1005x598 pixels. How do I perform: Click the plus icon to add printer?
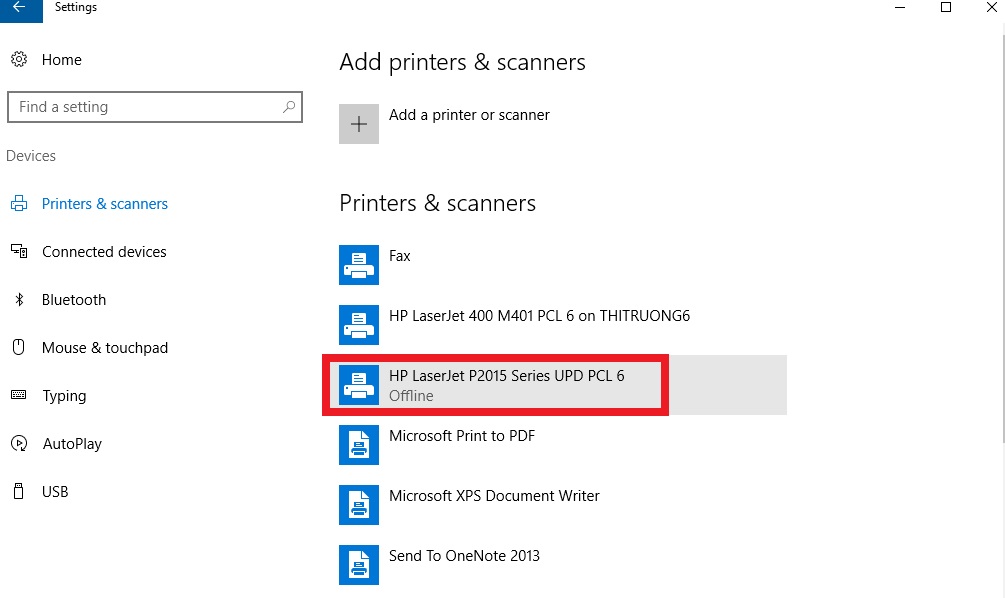tap(359, 124)
